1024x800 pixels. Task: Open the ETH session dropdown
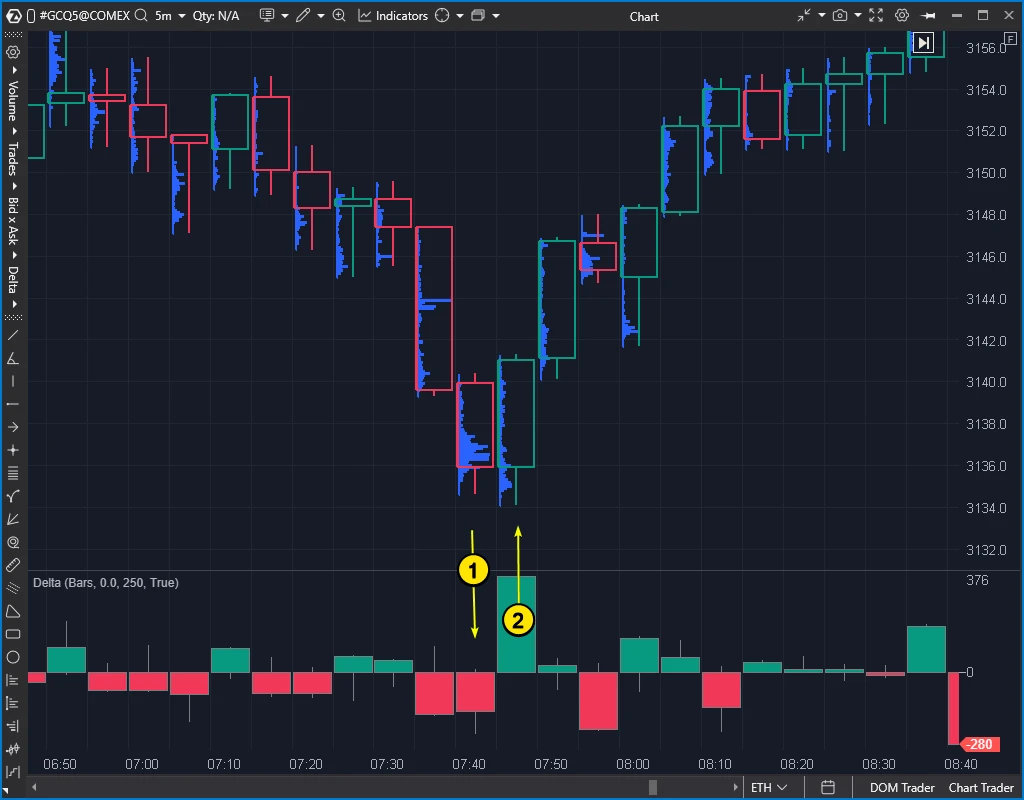pyautogui.click(x=768, y=787)
